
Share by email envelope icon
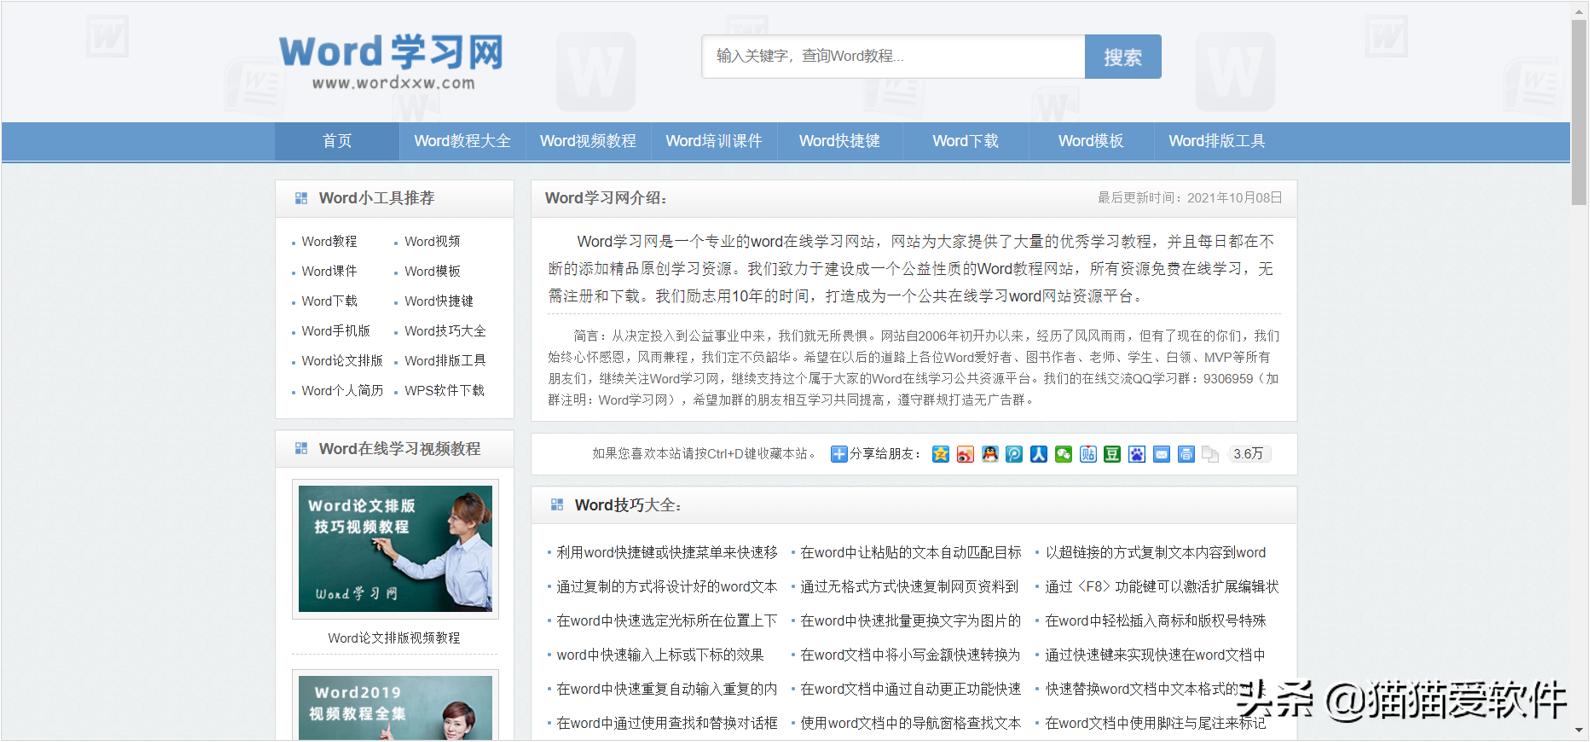click(x=1161, y=454)
